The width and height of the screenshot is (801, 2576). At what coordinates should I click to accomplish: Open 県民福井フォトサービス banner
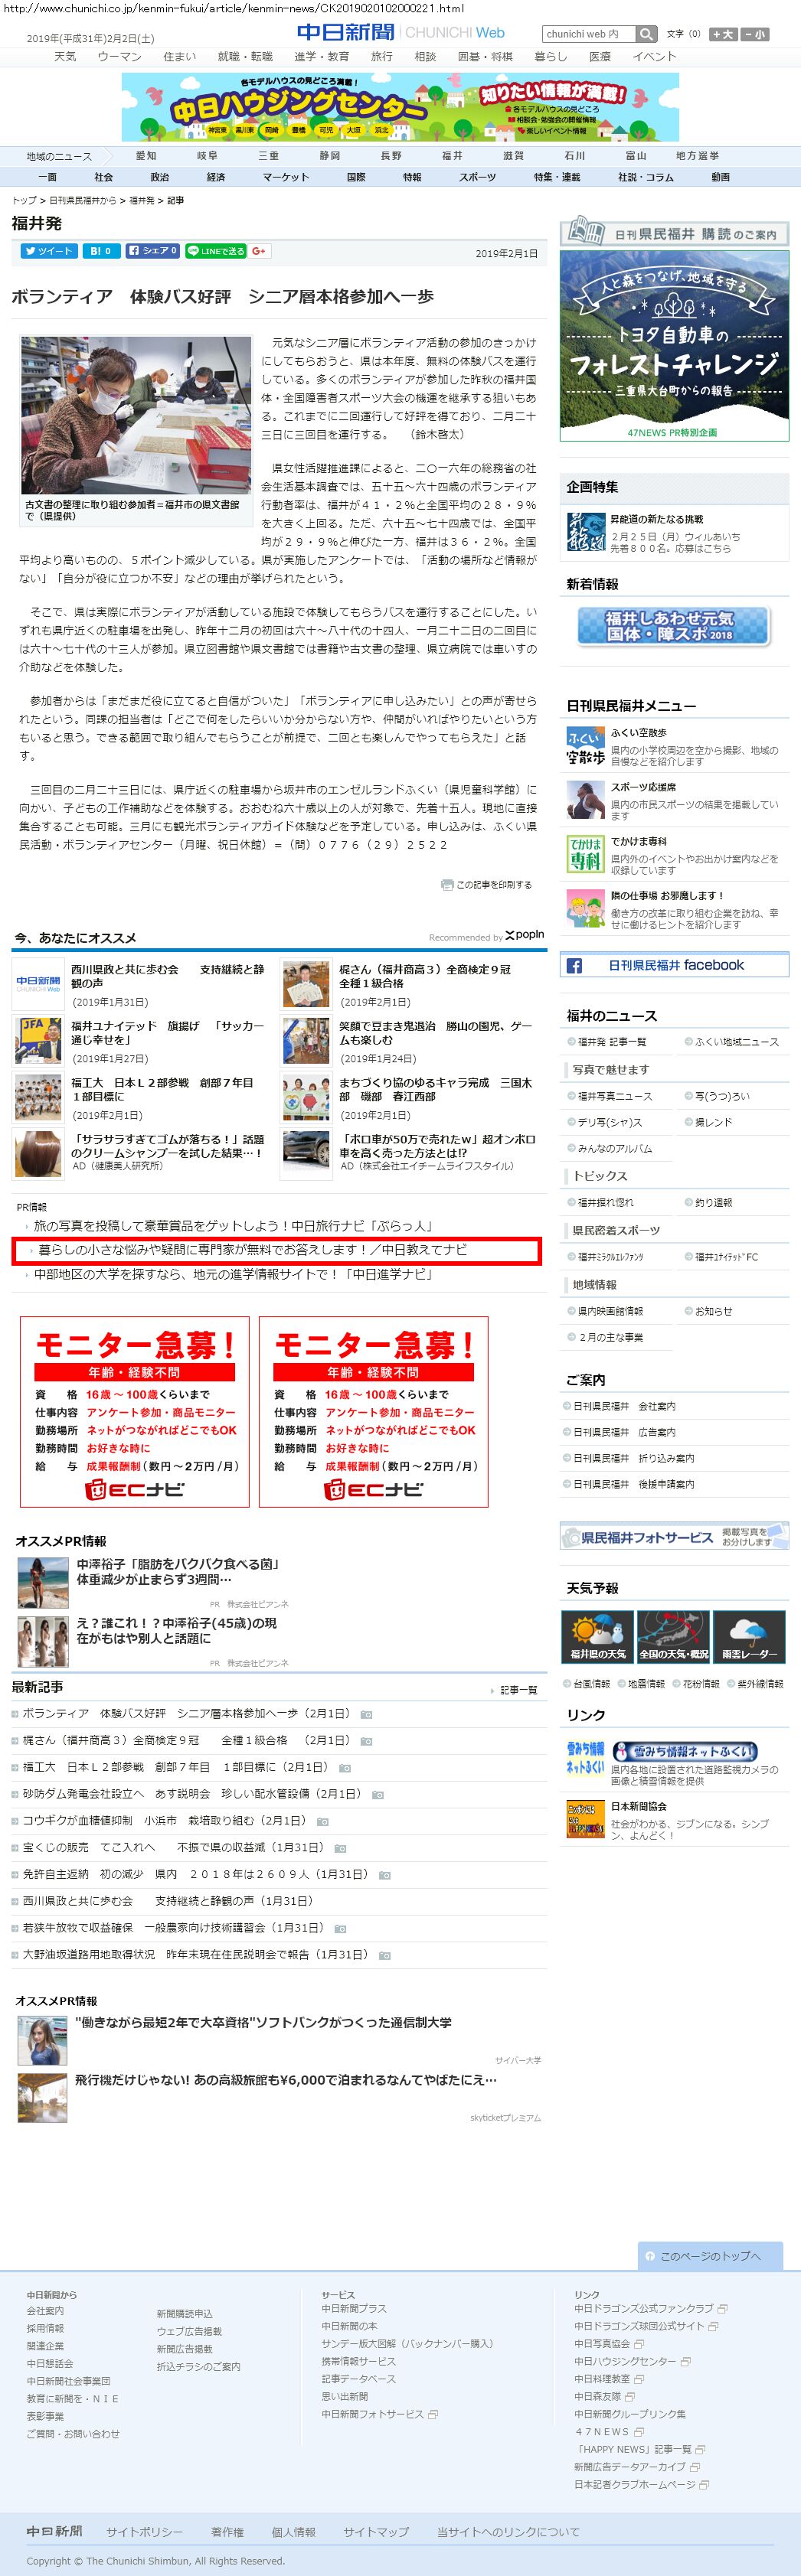674,1536
